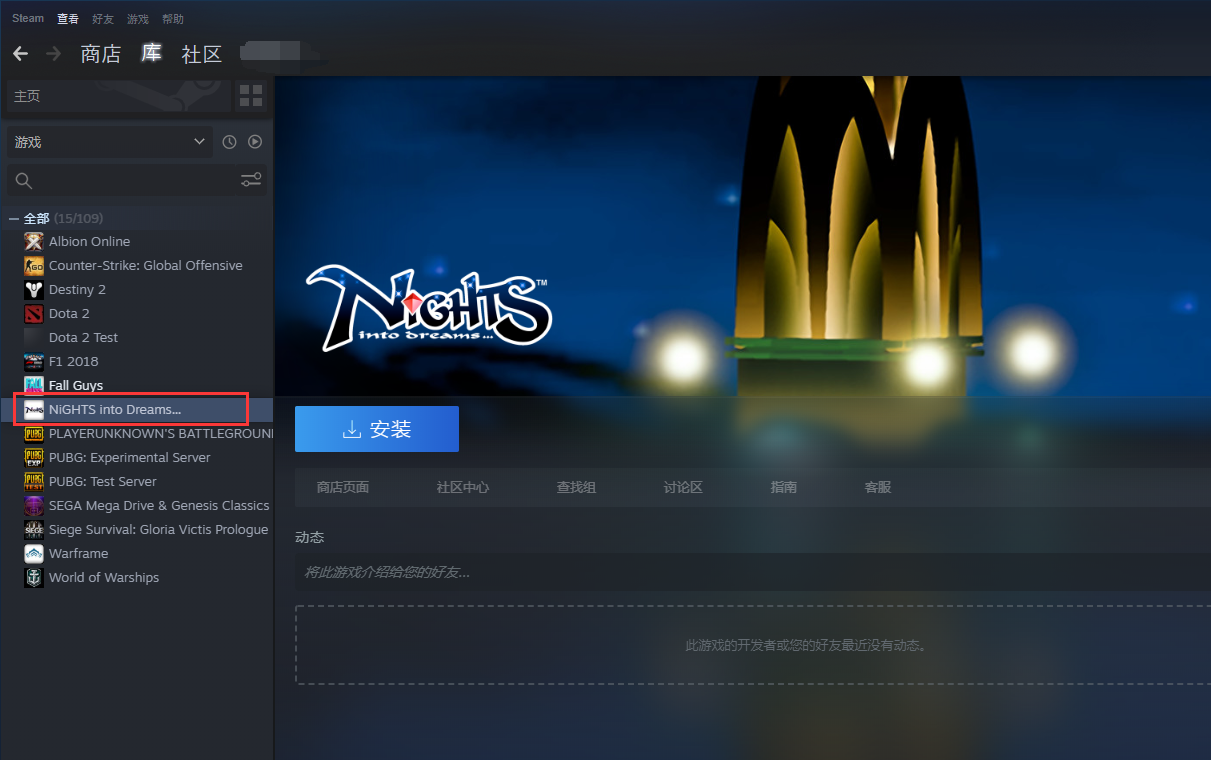Click the NiGHTS into Dreams logo

[x=428, y=307]
